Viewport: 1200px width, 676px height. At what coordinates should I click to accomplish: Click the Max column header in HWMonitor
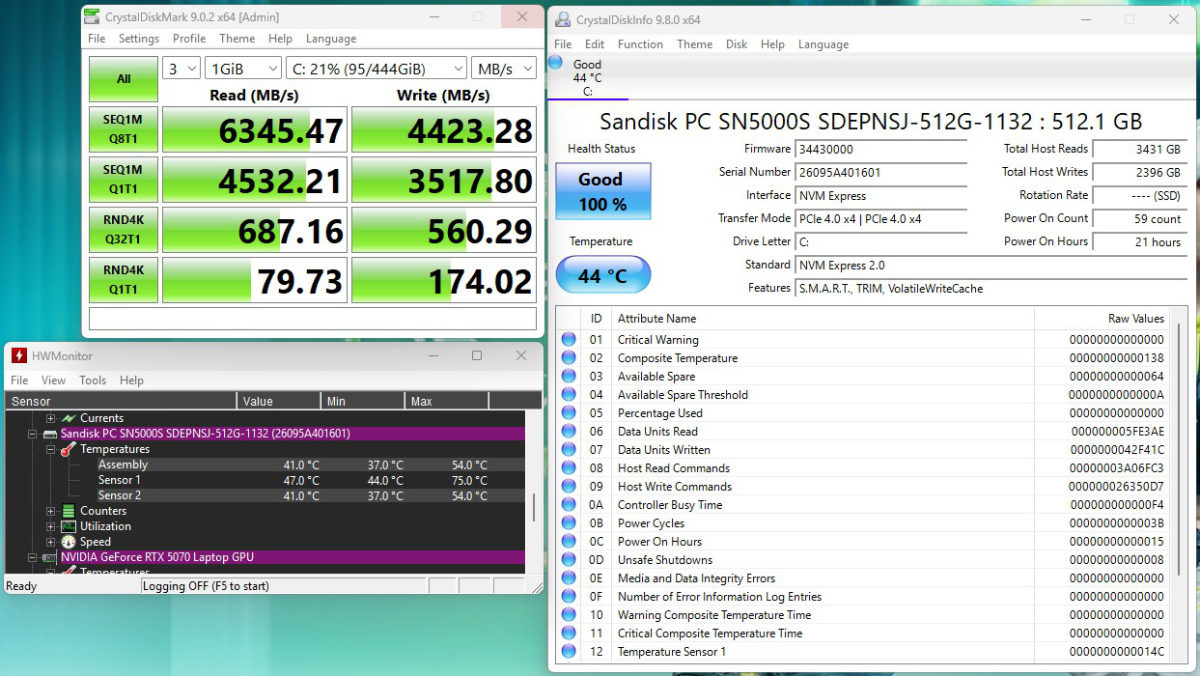tap(447, 401)
